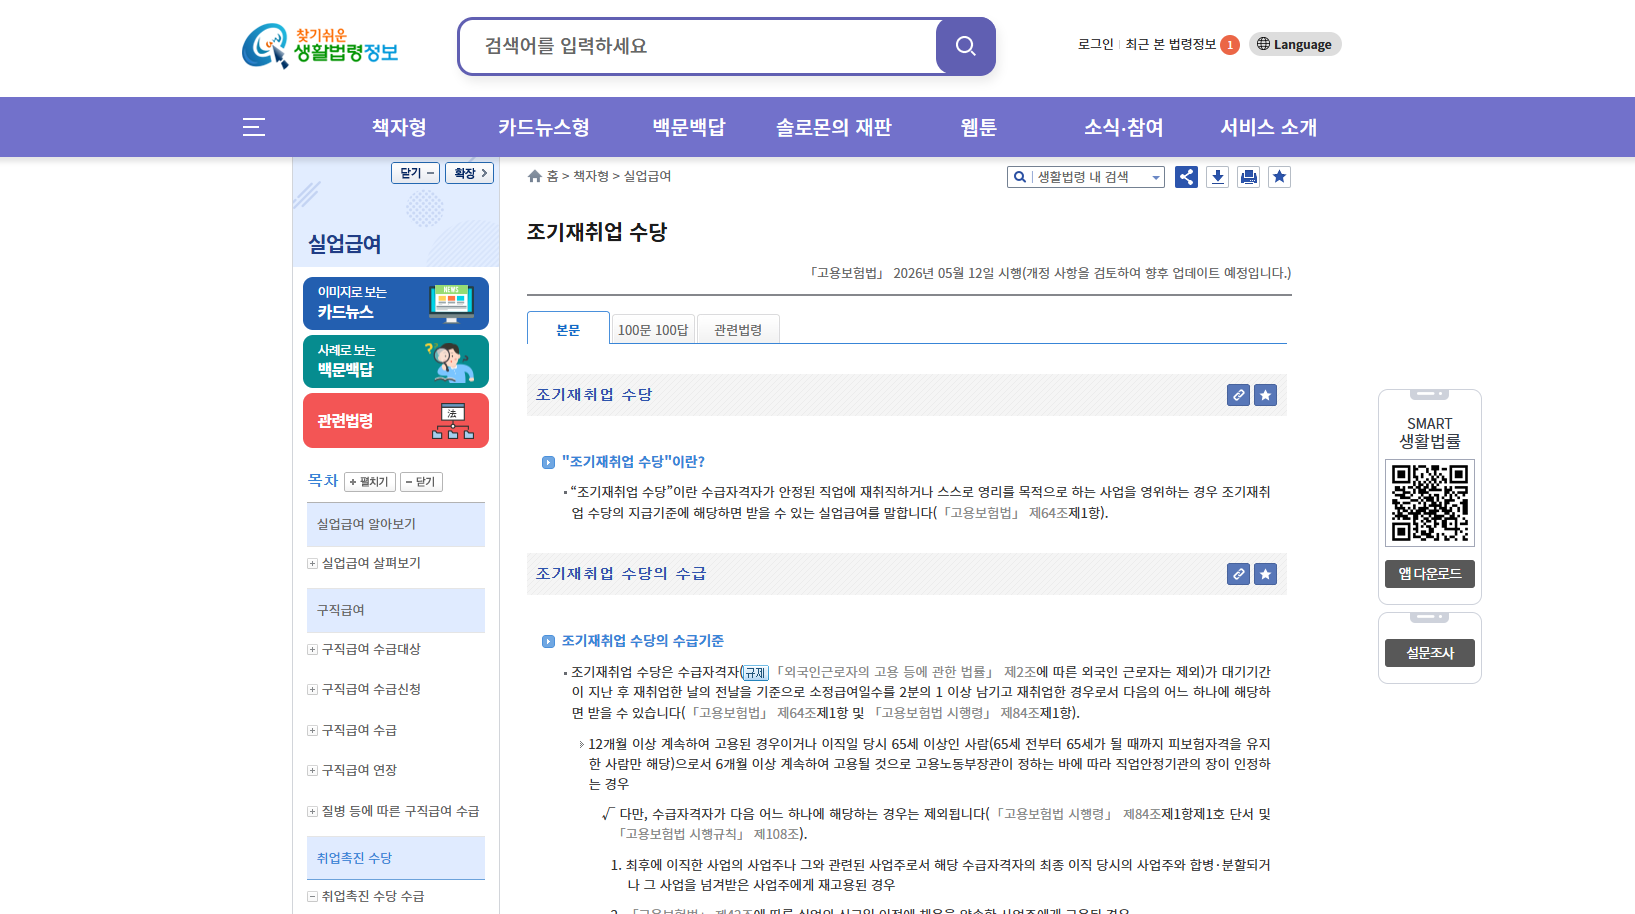Click the 앱 다운로드 button
The width and height of the screenshot is (1635, 914).
pyautogui.click(x=1429, y=574)
